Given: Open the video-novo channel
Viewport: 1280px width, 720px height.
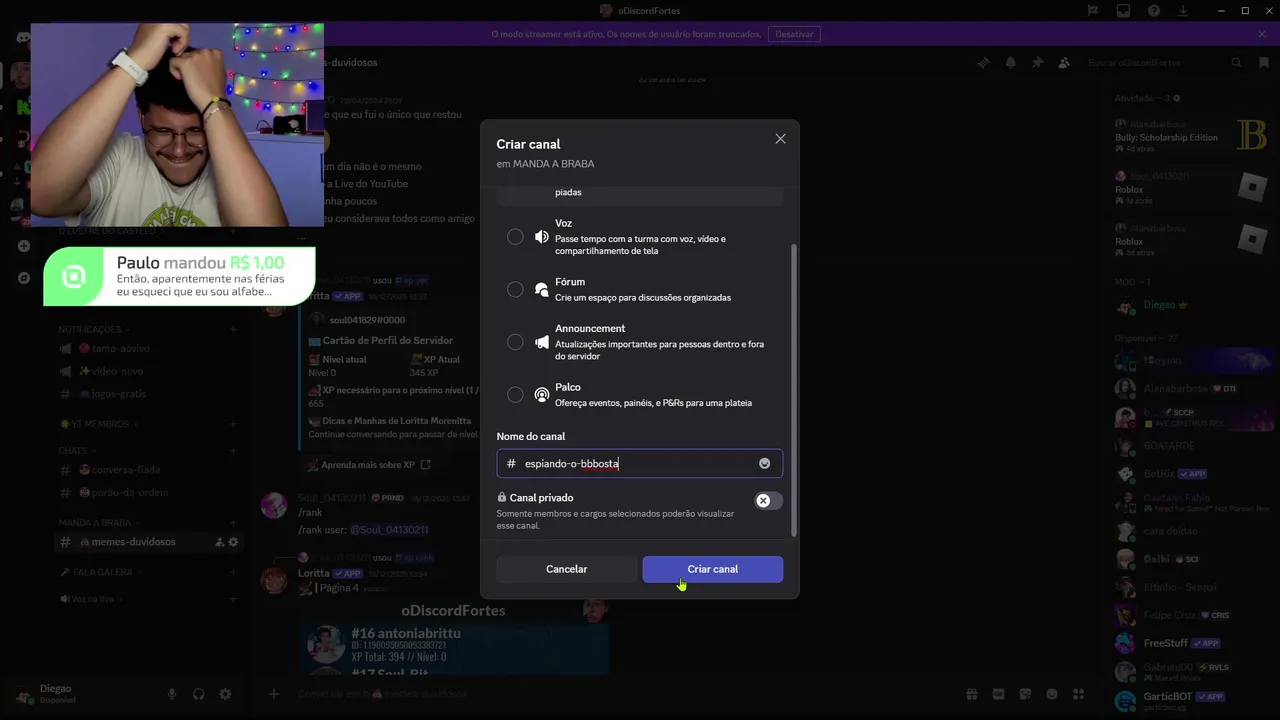Looking at the screenshot, I should pos(148,371).
